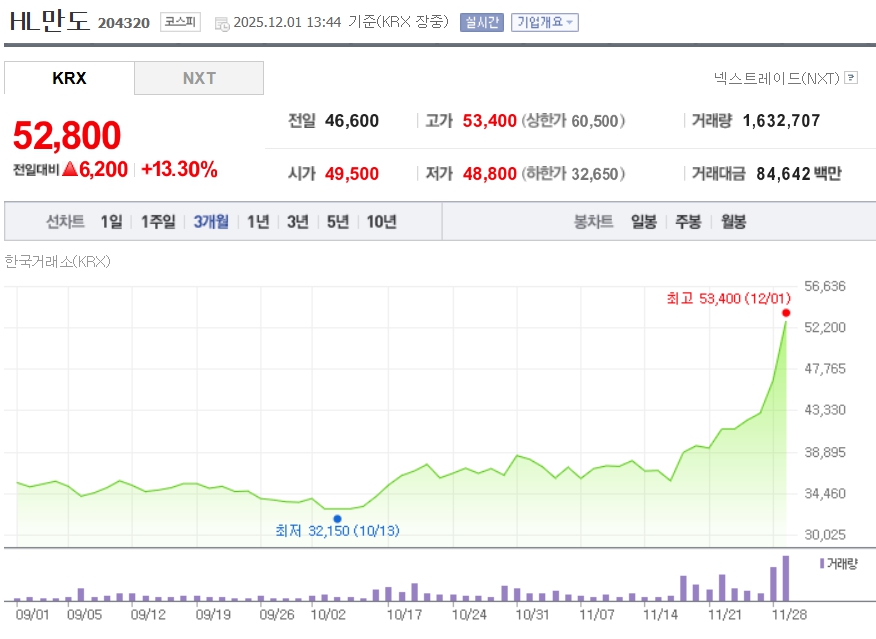The height and width of the screenshot is (639, 876).
Task: Click the 코스피 market badge
Action: (180, 22)
